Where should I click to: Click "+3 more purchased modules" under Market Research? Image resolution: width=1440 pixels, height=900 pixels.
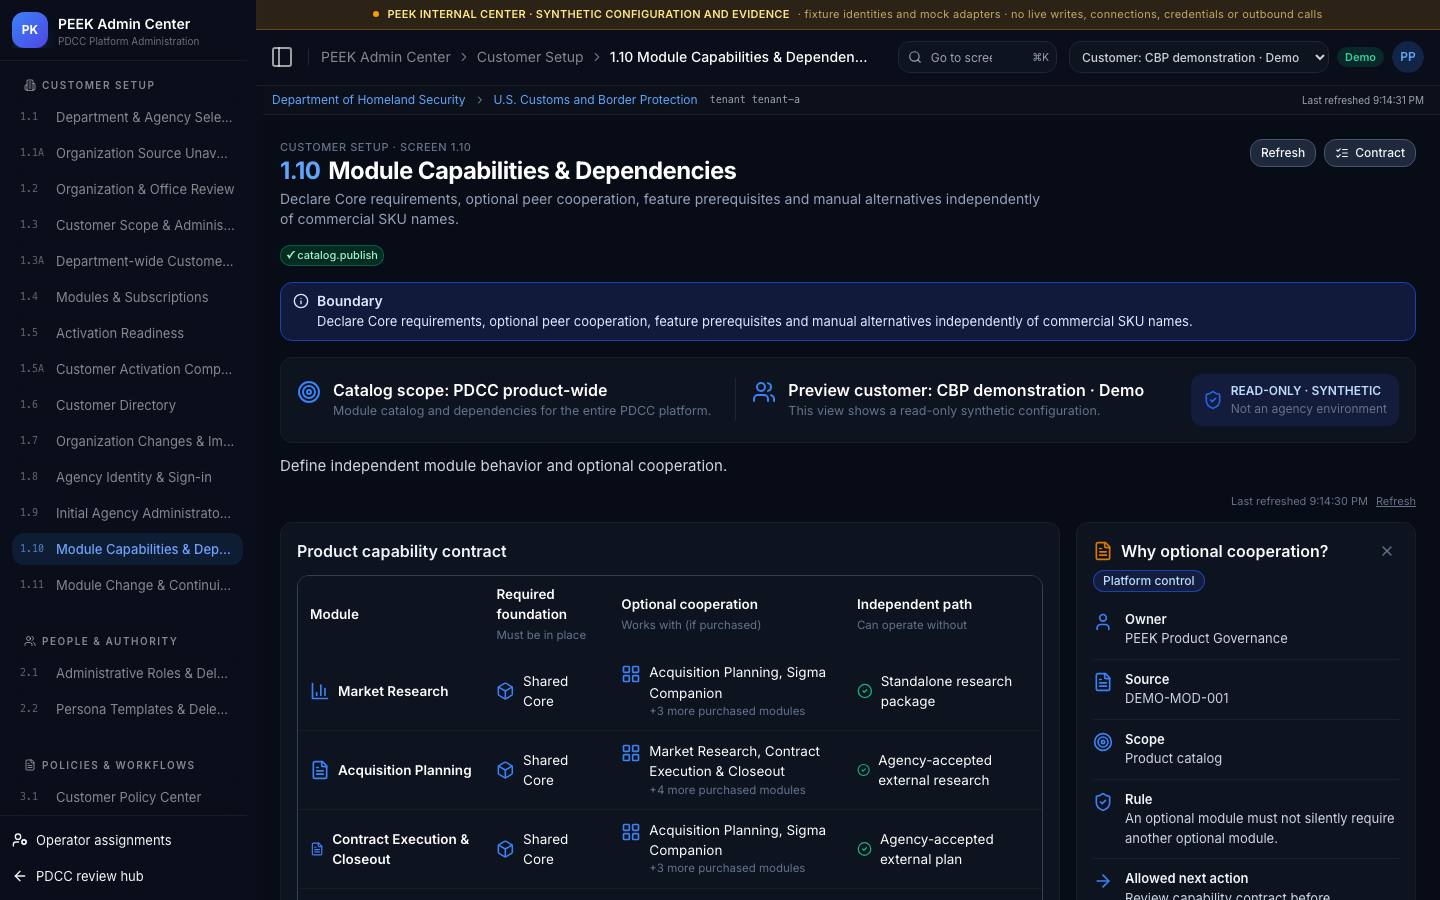tap(727, 711)
